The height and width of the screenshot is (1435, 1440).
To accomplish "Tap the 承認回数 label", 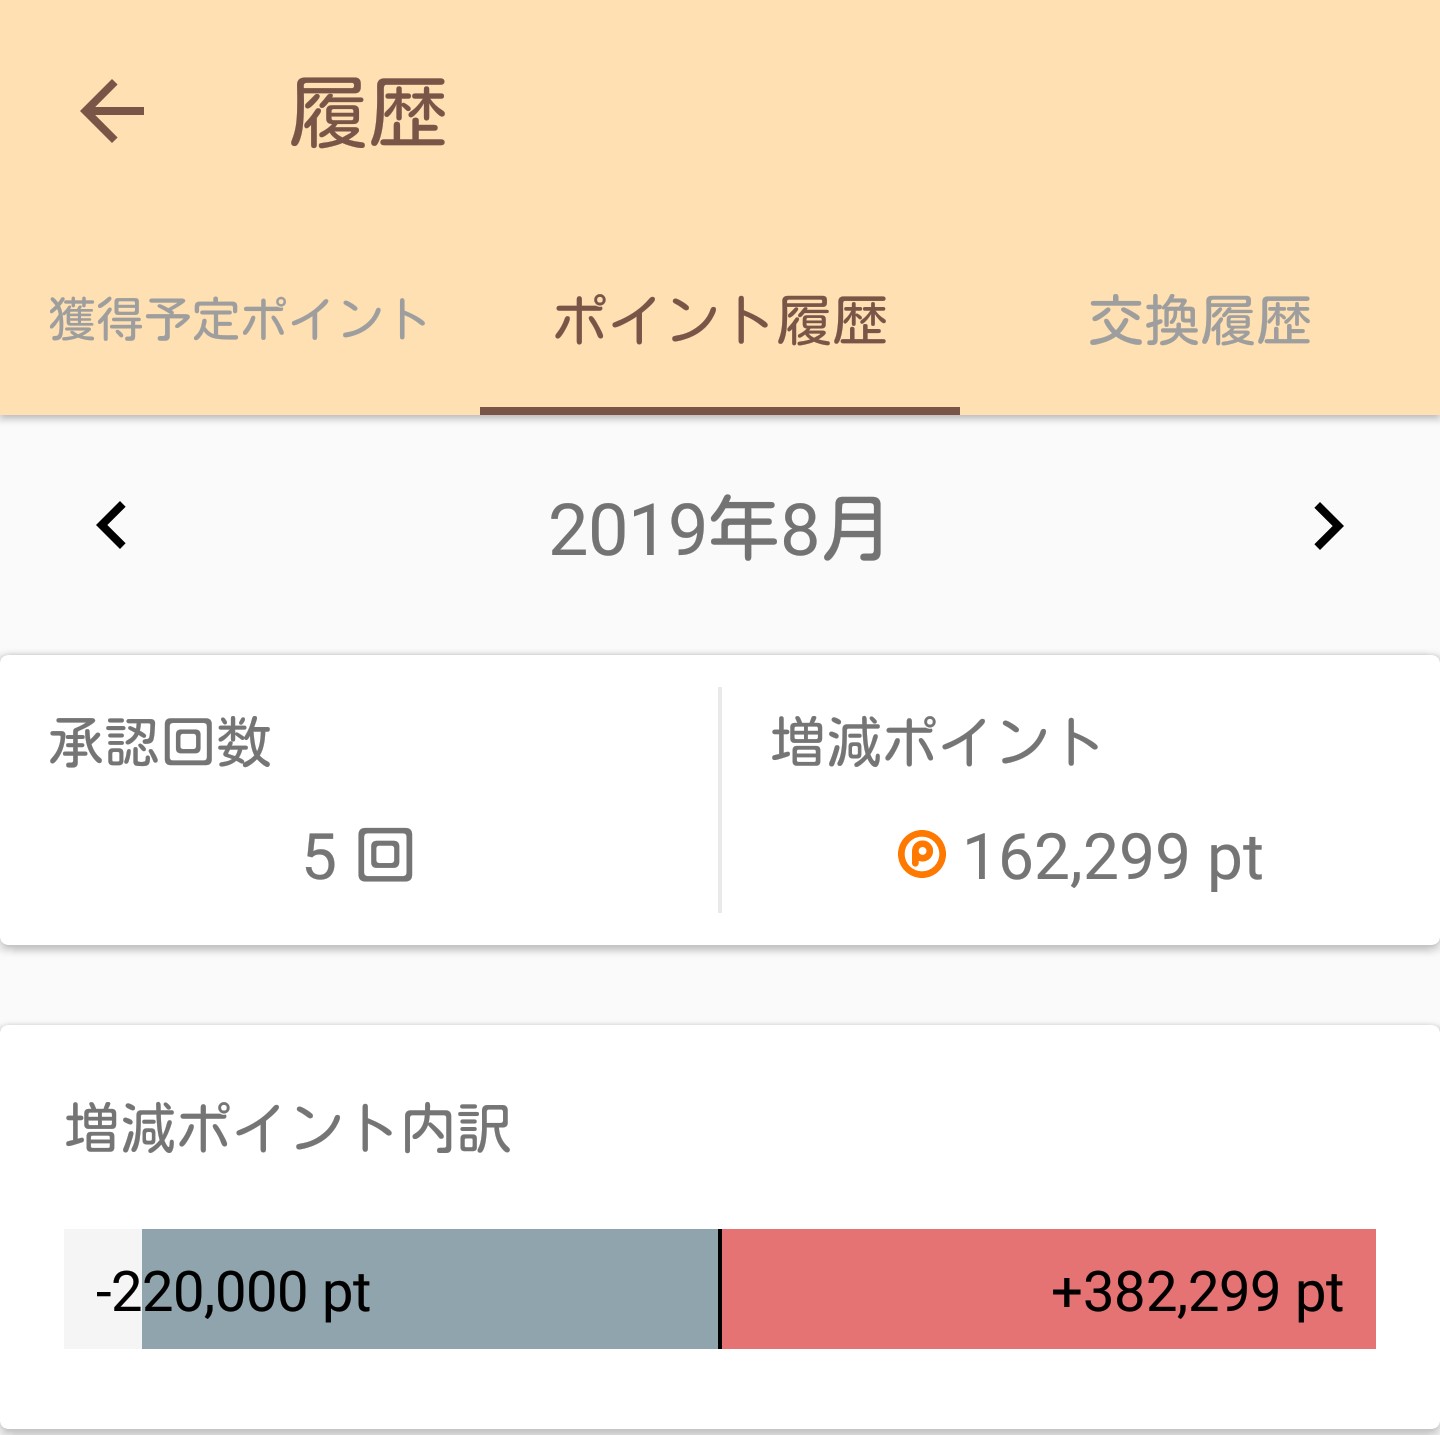I will click(160, 742).
